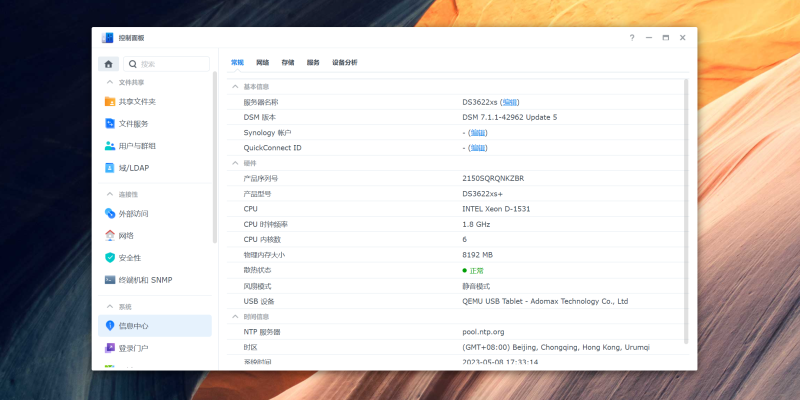Click the 服务器名称 label

(x=261, y=102)
